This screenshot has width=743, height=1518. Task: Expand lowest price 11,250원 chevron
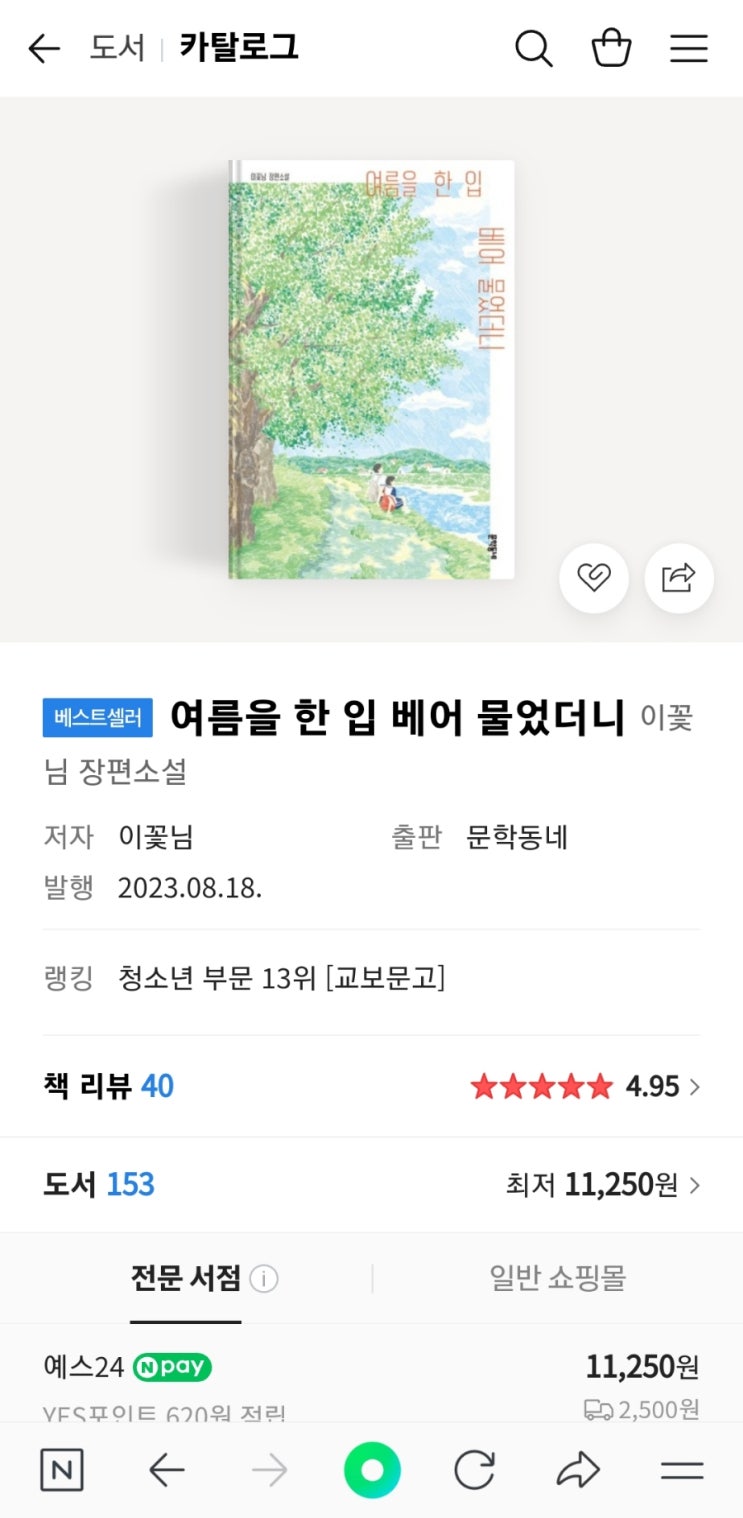point(695,1186)
